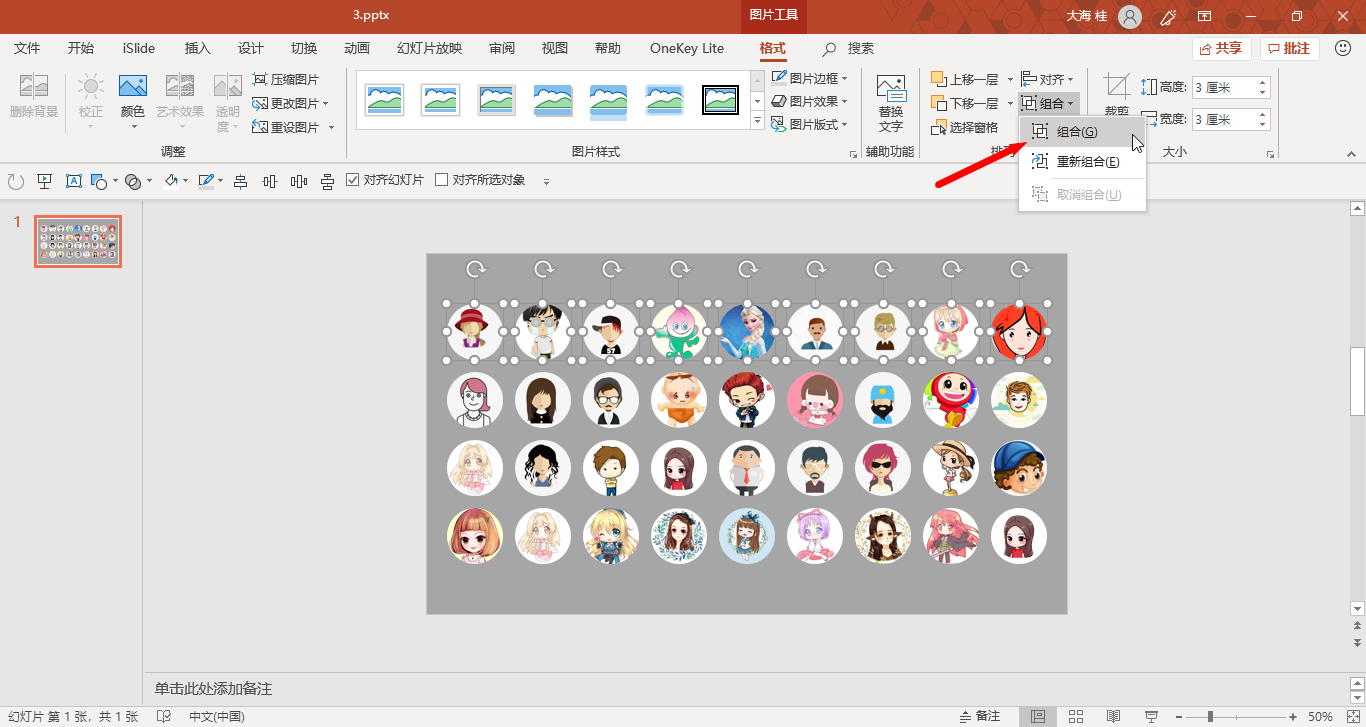
Task: Click the 共享 share button
Action: tap(1222, 48)
